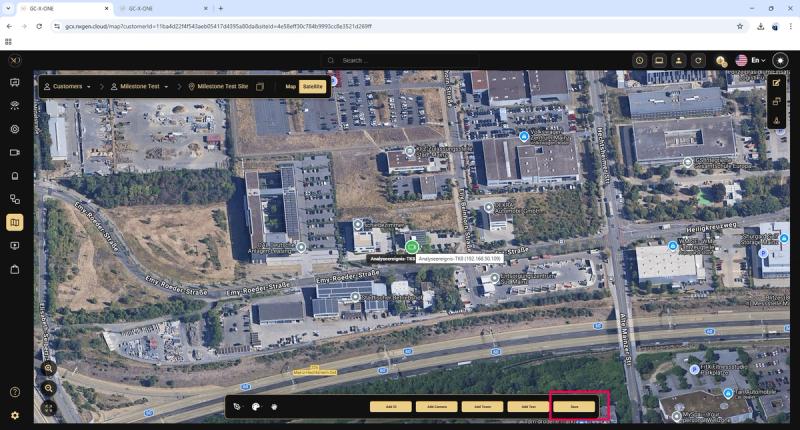This screenshot has width=800, height=430.
Task: Open the color palette tool
Action: point(256,407)
